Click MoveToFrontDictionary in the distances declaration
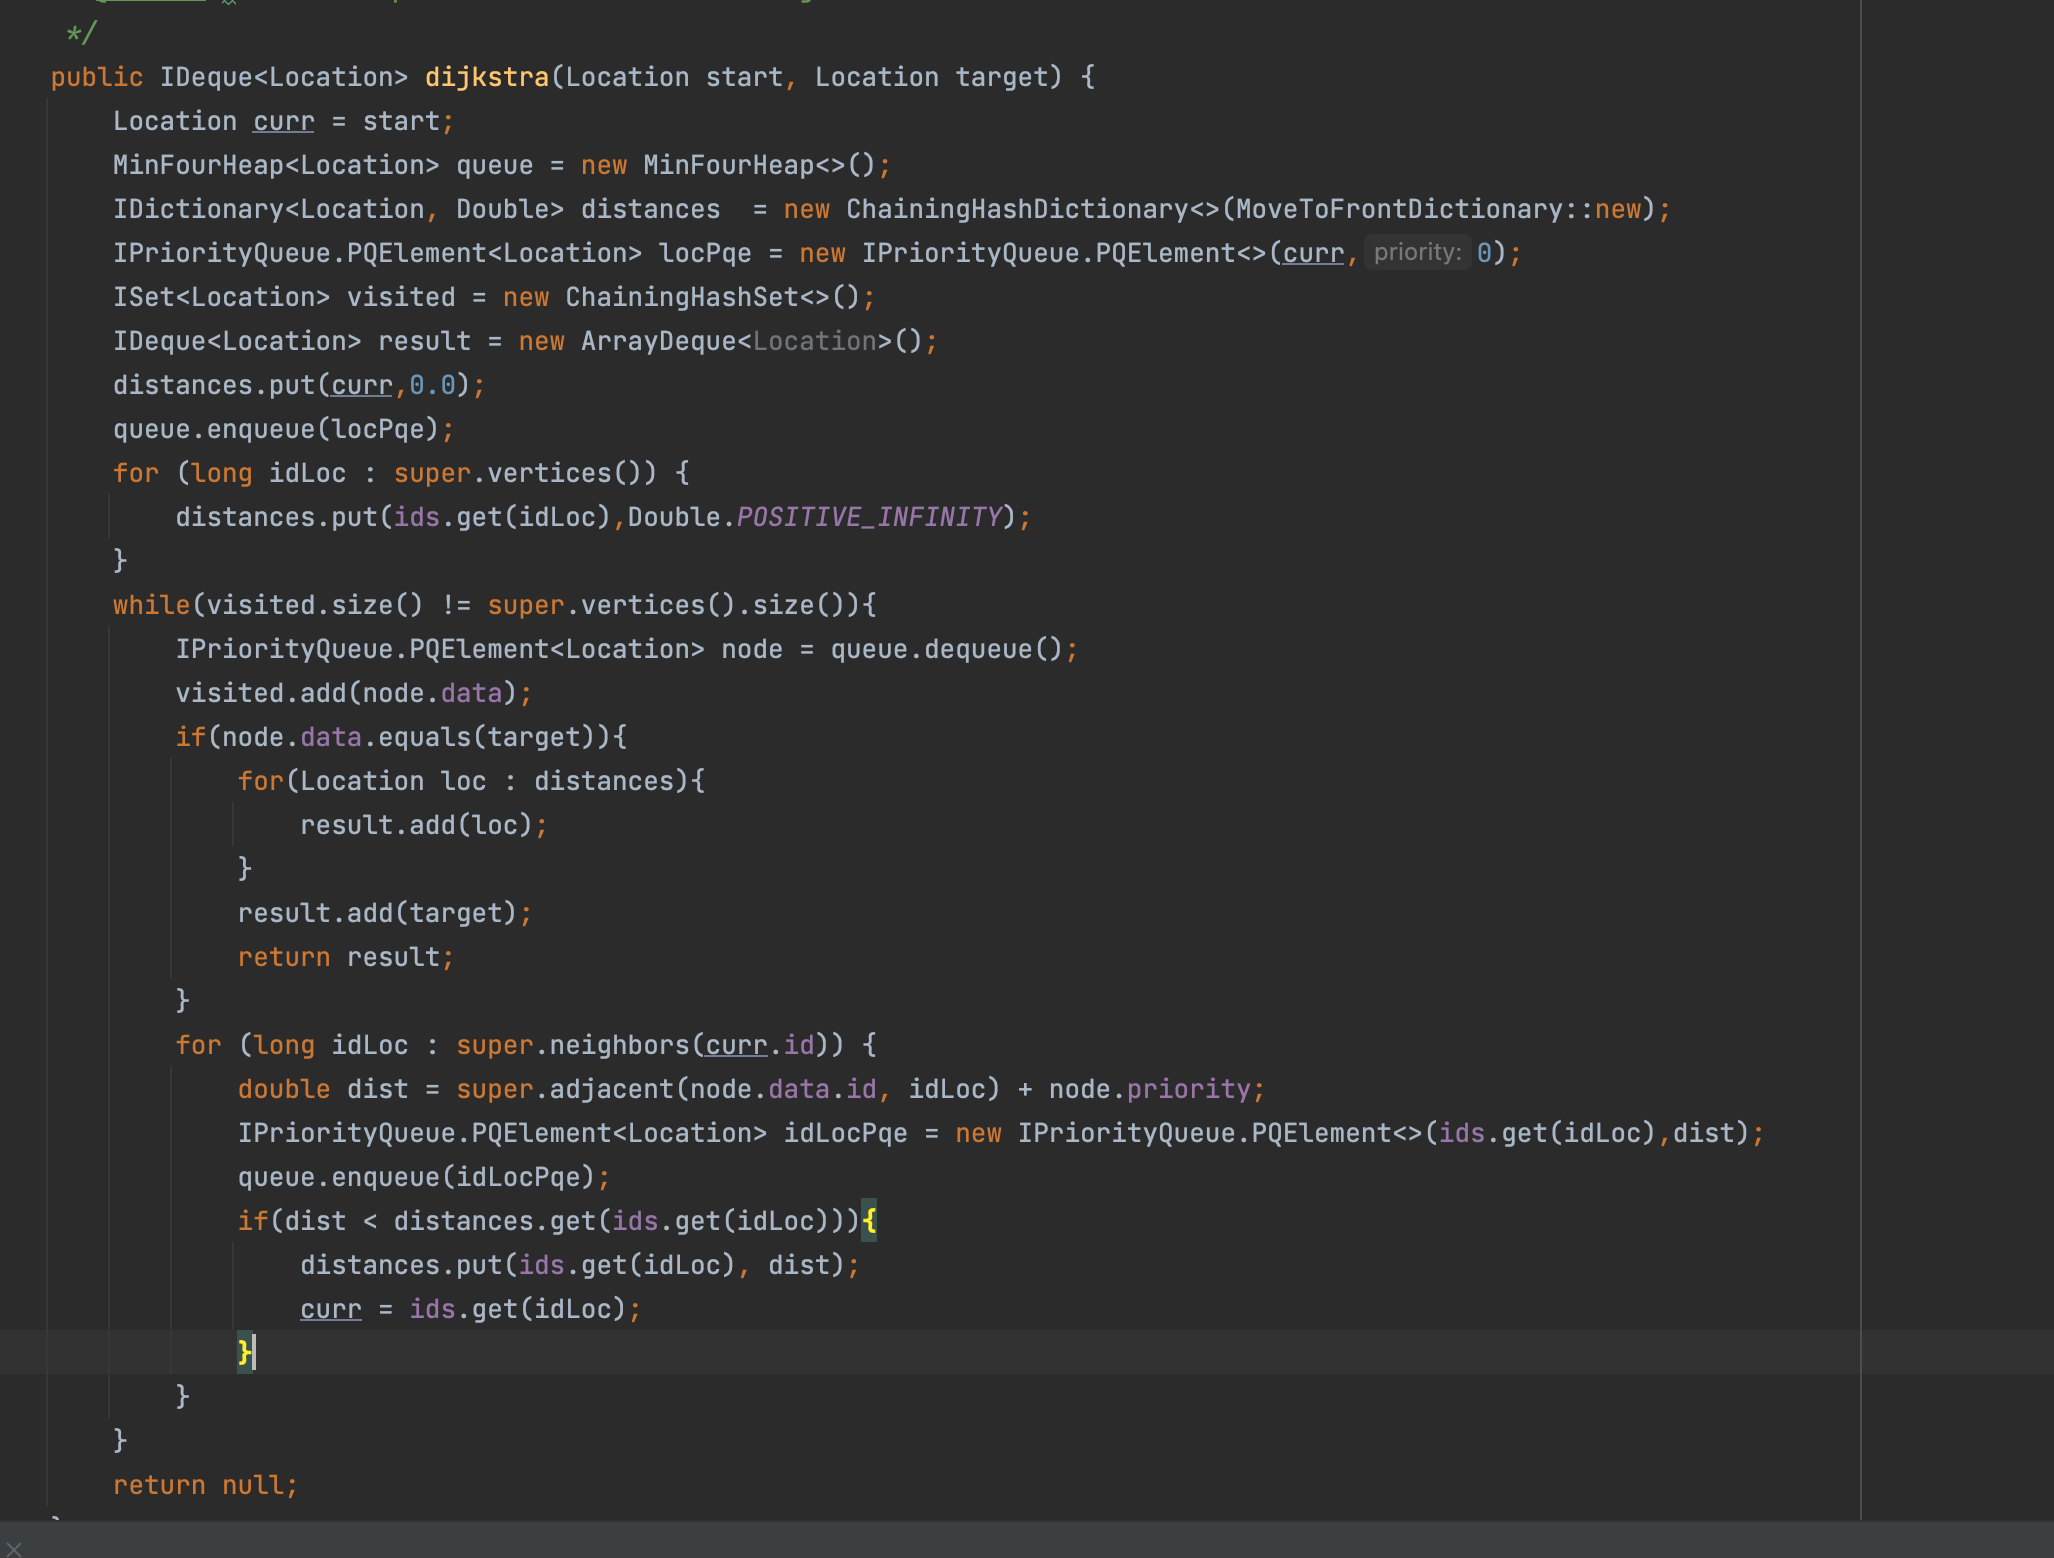 click(x=1398, y=209)
